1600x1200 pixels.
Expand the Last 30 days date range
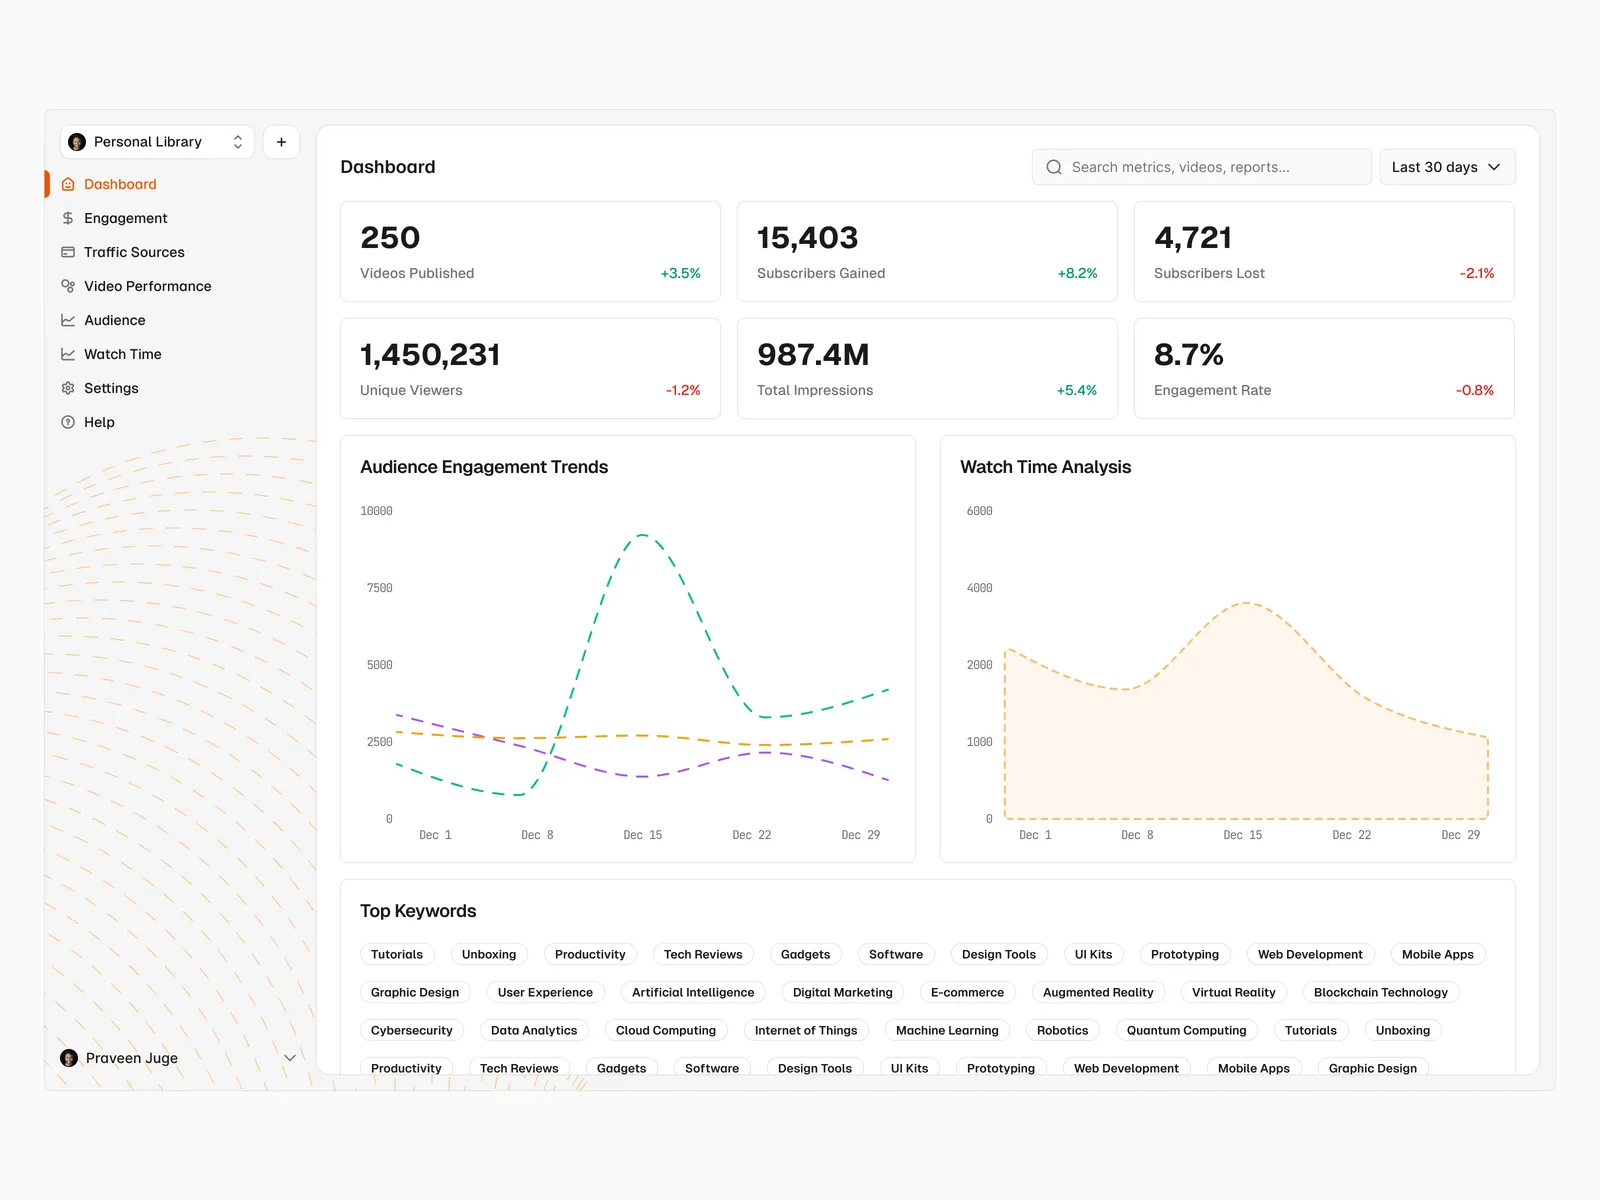(1446, 167)
